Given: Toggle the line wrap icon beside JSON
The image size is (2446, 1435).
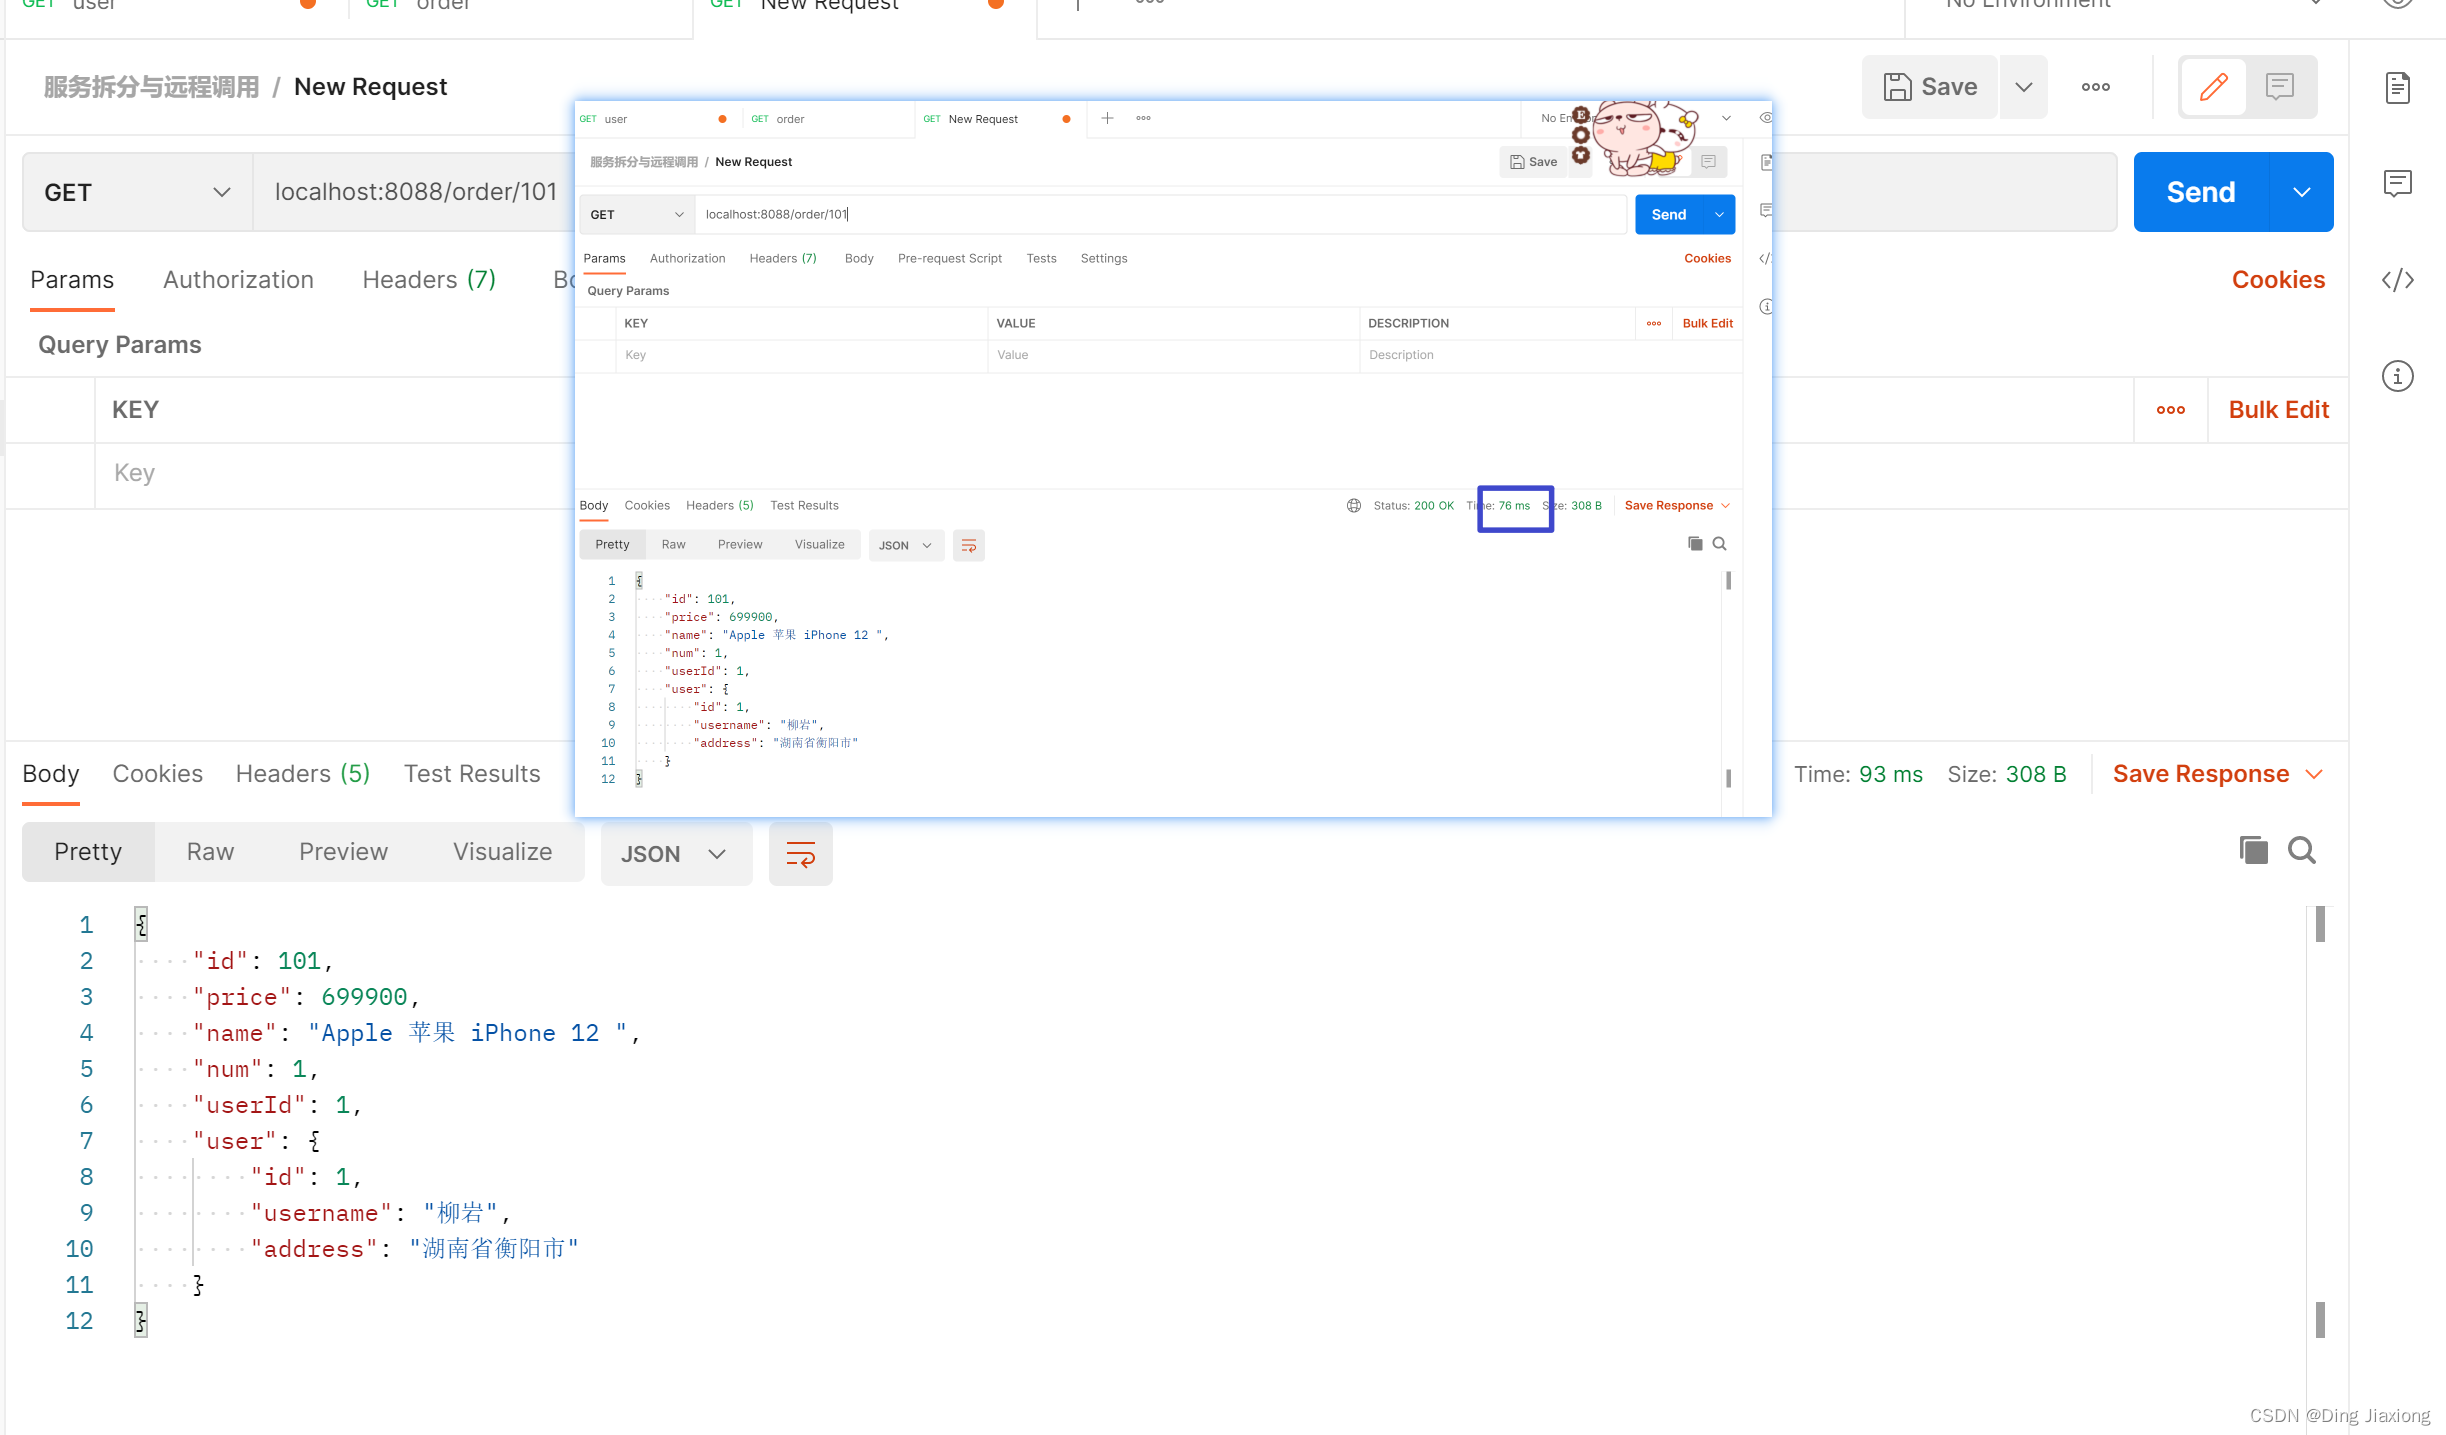Looking at the screenshot, I should click(800, 854).
